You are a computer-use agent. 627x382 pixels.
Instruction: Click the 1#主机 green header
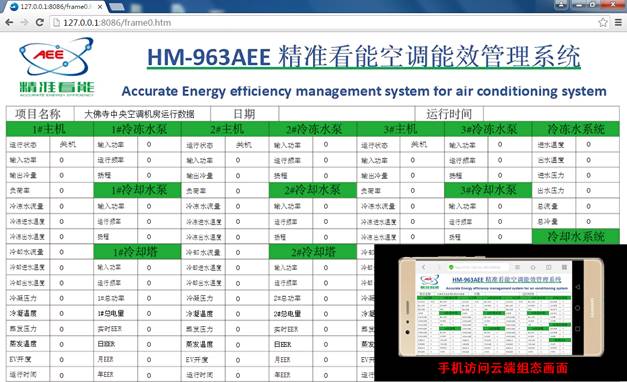tap(50, 129)
